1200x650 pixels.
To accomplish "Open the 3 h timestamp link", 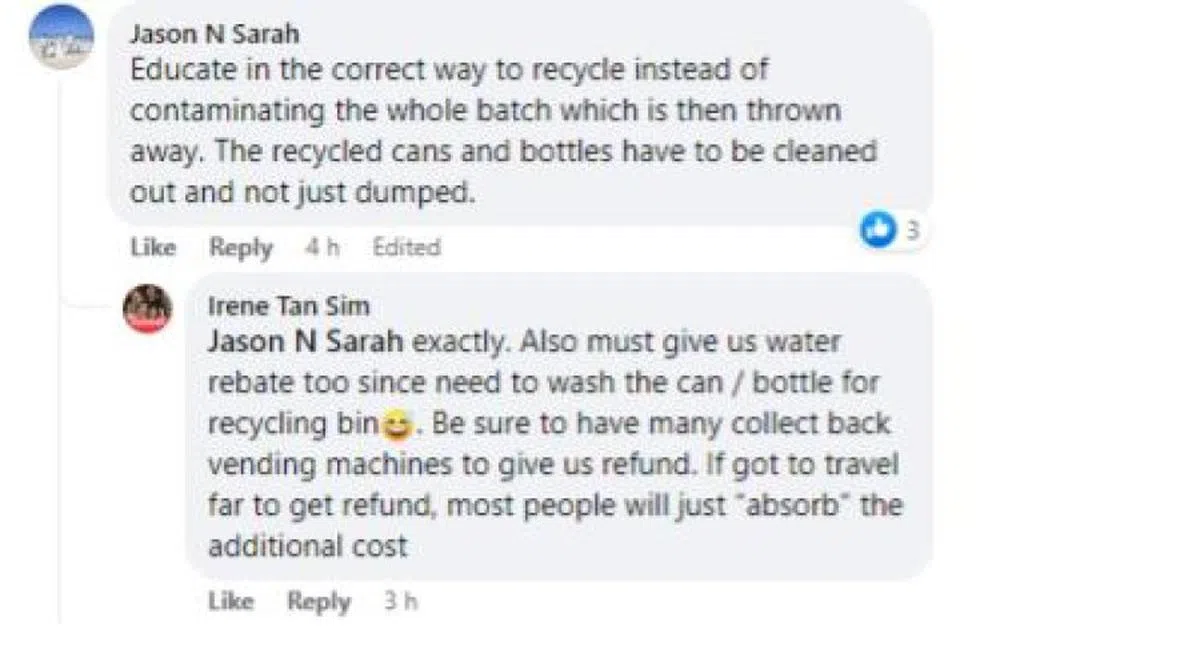I will 400,601.
